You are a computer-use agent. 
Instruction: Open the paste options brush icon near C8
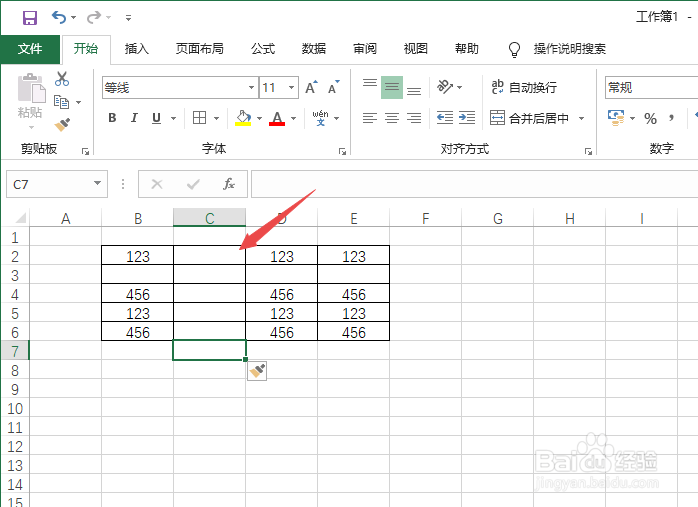[x=257, y=371]
